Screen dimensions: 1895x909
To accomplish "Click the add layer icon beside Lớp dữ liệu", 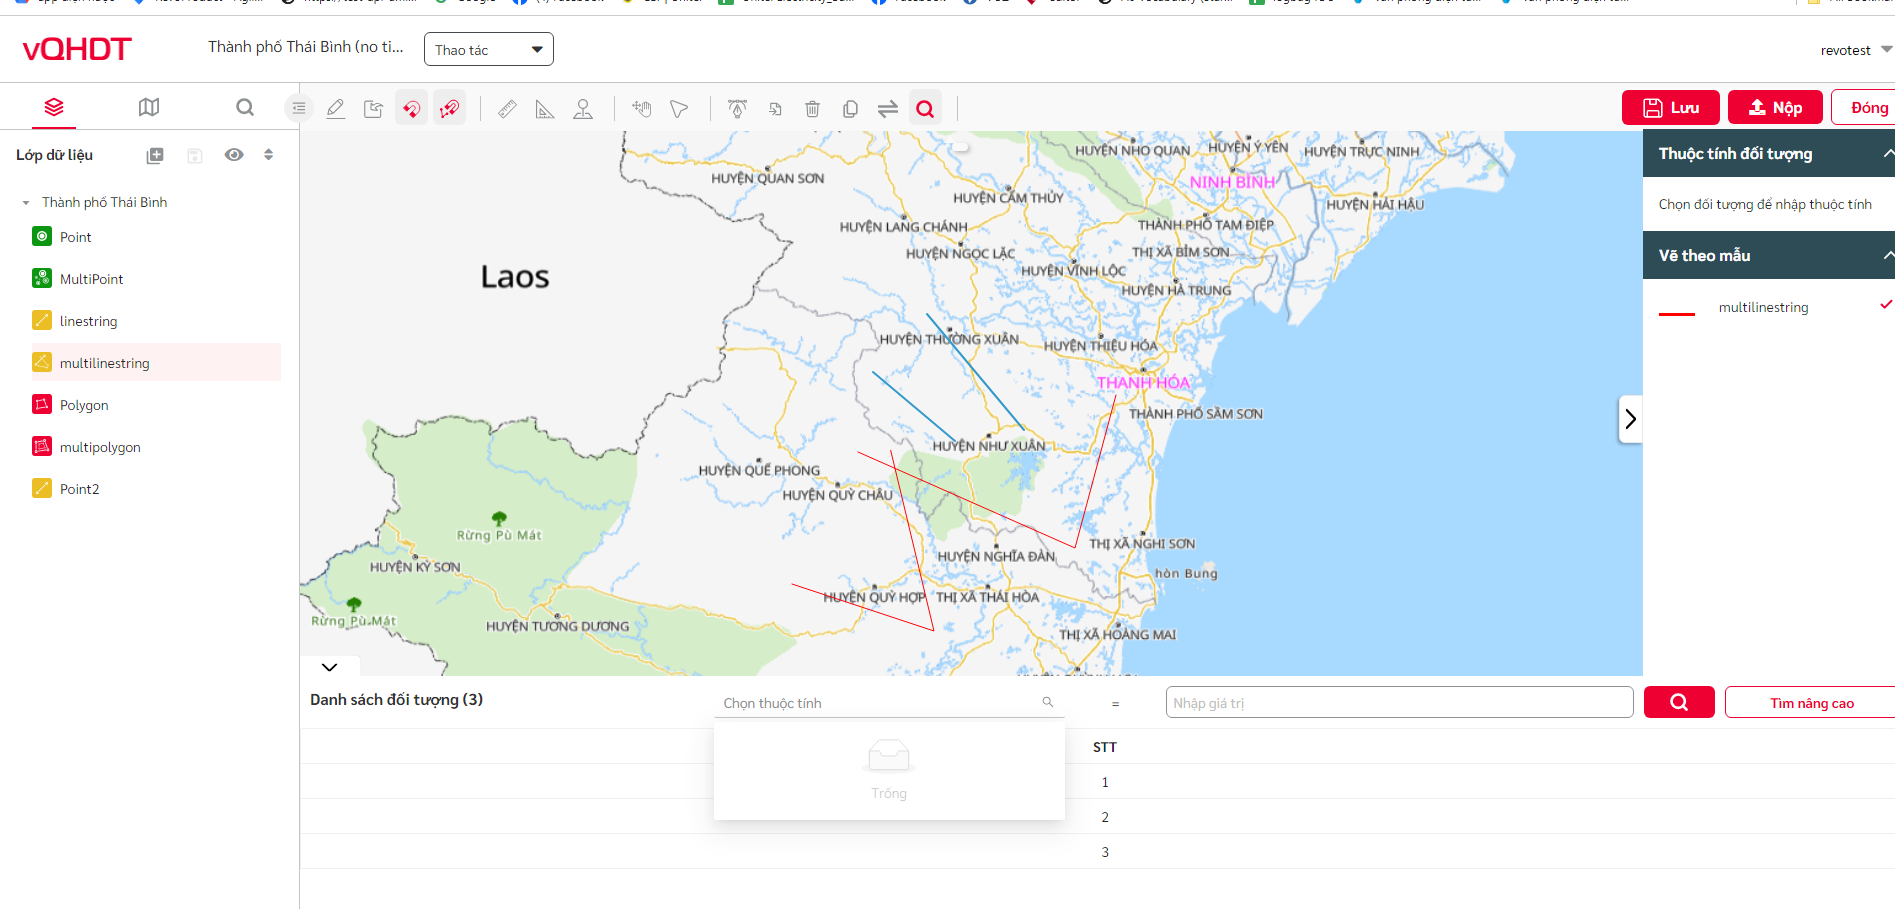I will click(x=155, y=155).
